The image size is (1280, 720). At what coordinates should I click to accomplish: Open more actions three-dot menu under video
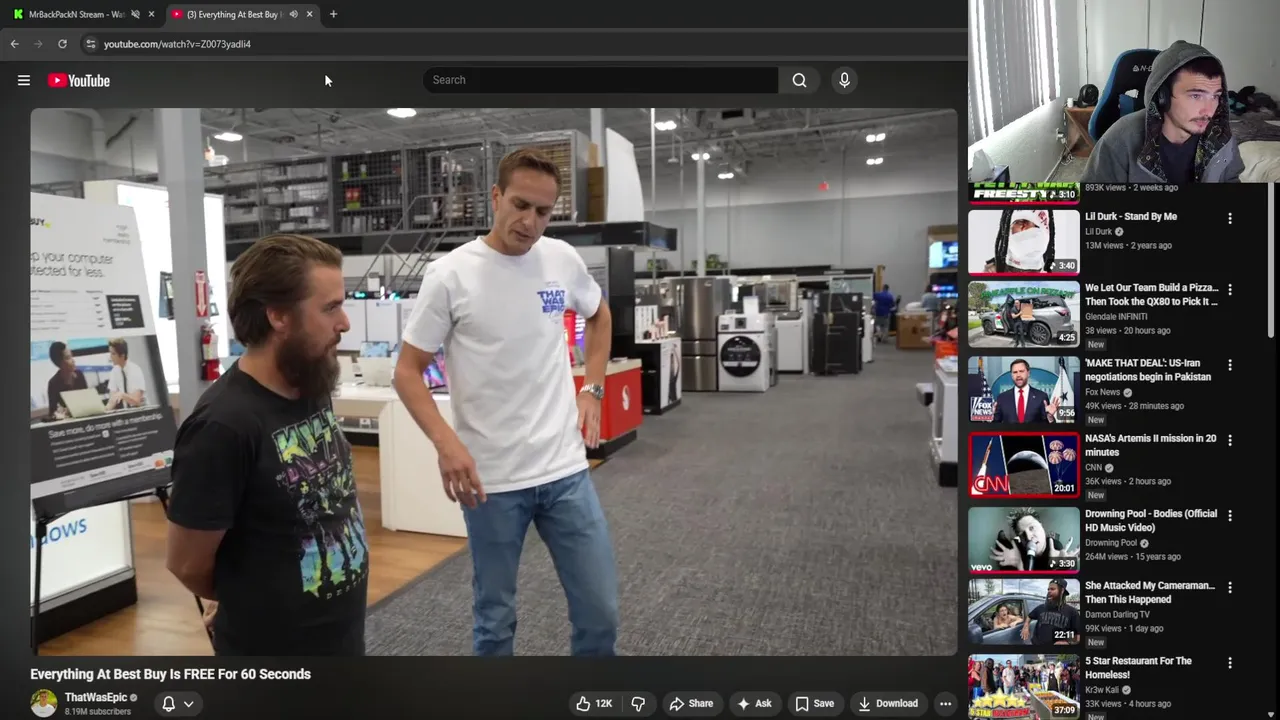pos(945,703)
